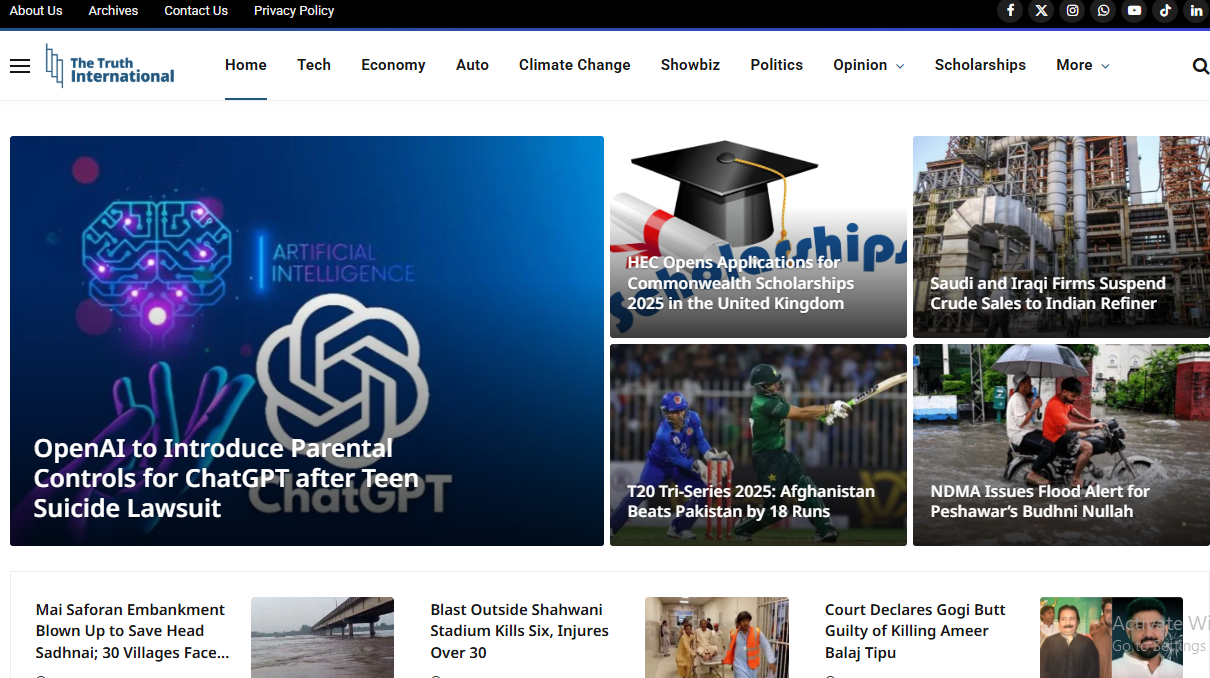
Task: Click the Archives link in top bar
Action: click(x=113, y=11)
